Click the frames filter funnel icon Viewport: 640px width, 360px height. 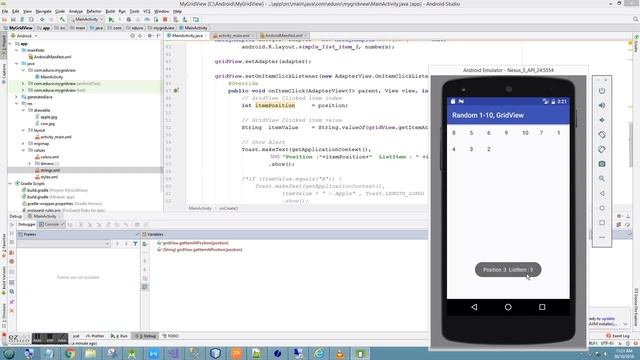(135, 244)
